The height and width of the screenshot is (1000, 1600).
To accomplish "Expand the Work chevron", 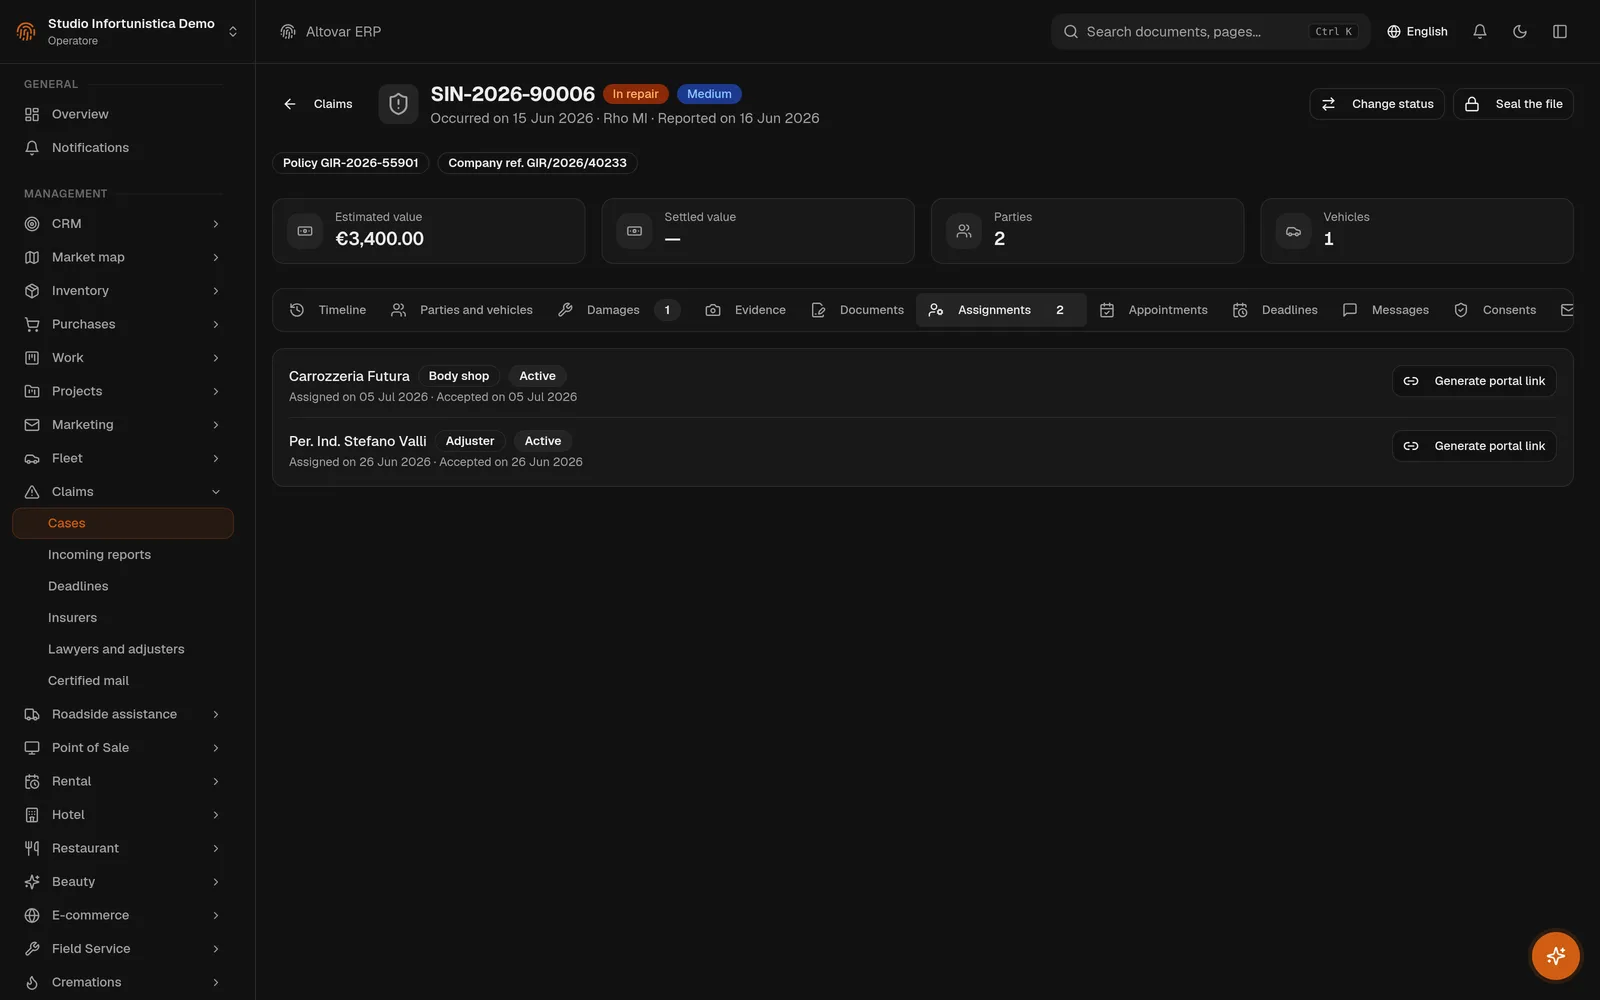I will [216, 358].
